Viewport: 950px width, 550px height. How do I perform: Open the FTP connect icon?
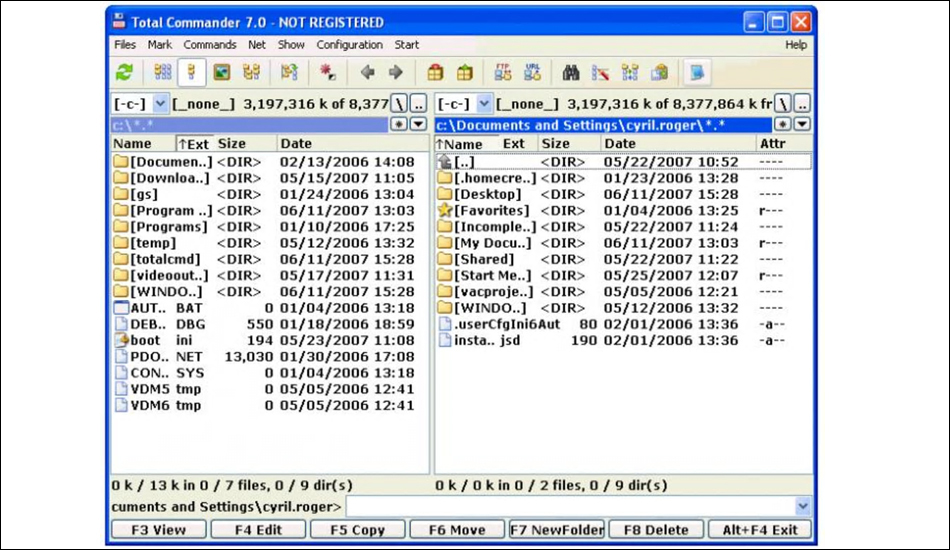tap(503, 73)
